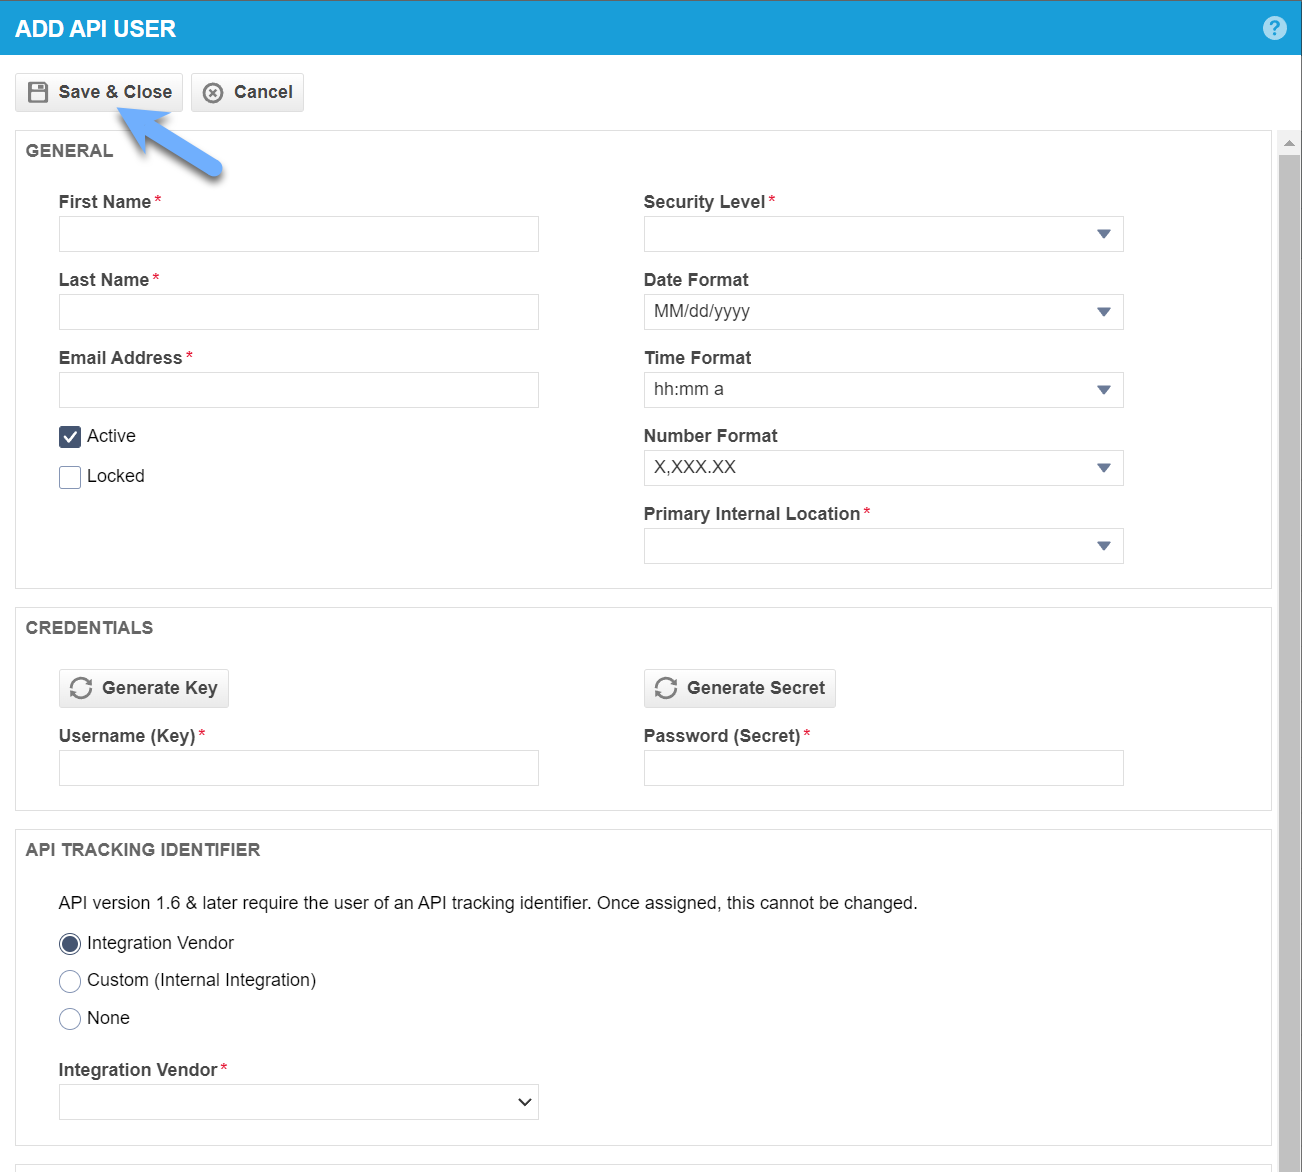Enable the Locked checkbox

(x=69, y=477)
